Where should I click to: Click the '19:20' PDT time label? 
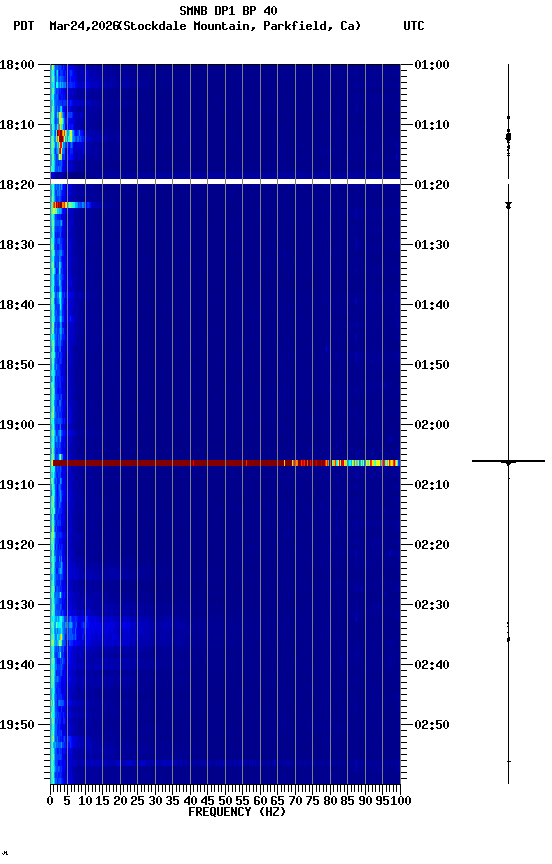(x=17, y=546)
